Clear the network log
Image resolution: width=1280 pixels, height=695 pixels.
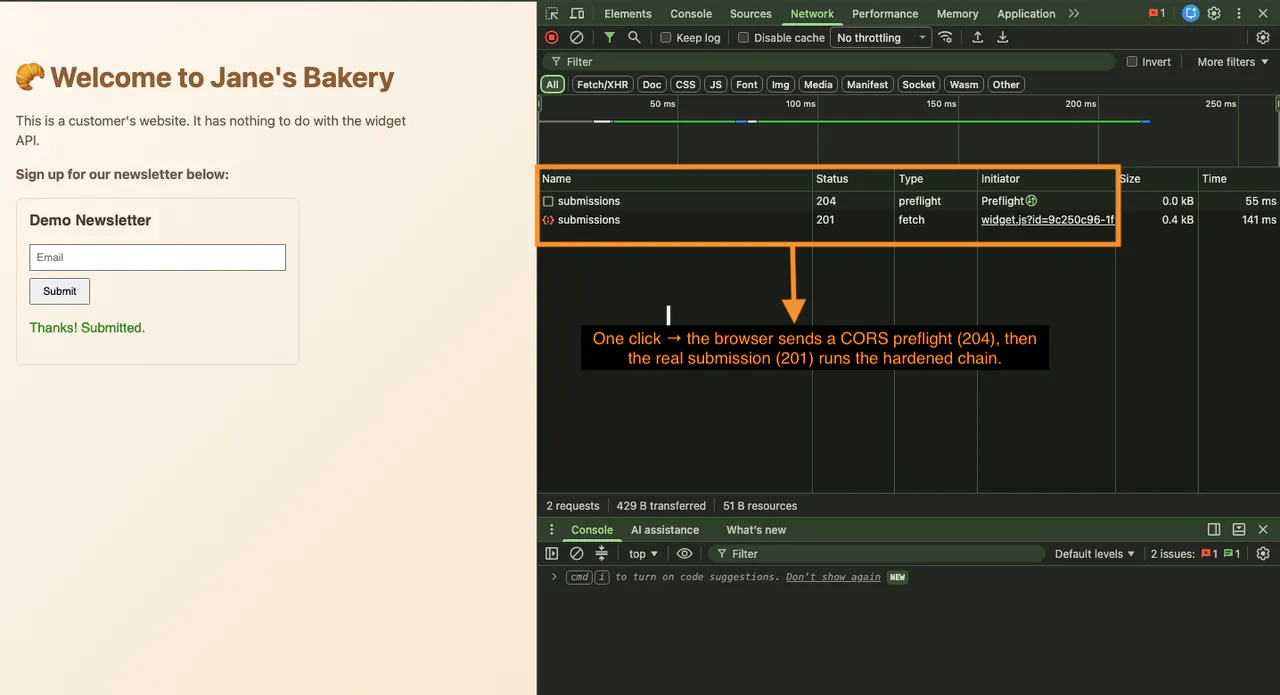pyautogui.click(x=577, y=38)
